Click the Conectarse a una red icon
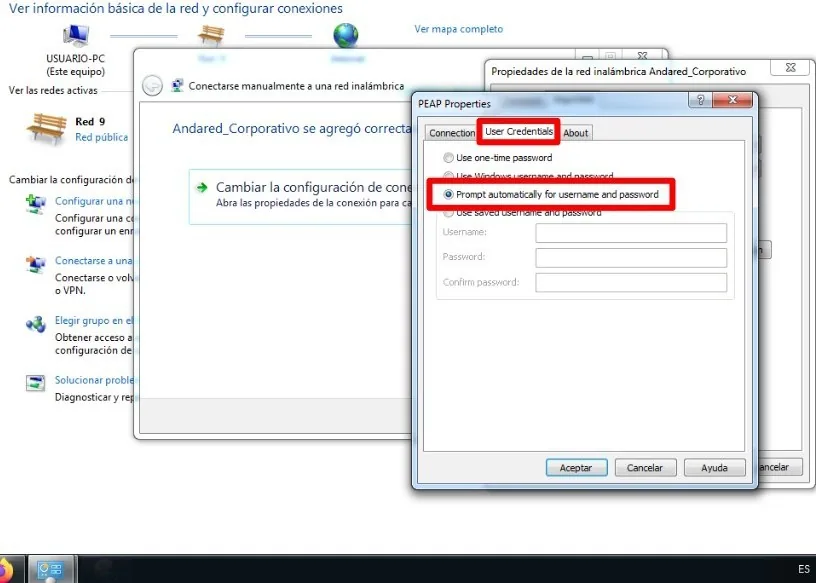This screenshot has width=816, height=583. coord(36,264)
